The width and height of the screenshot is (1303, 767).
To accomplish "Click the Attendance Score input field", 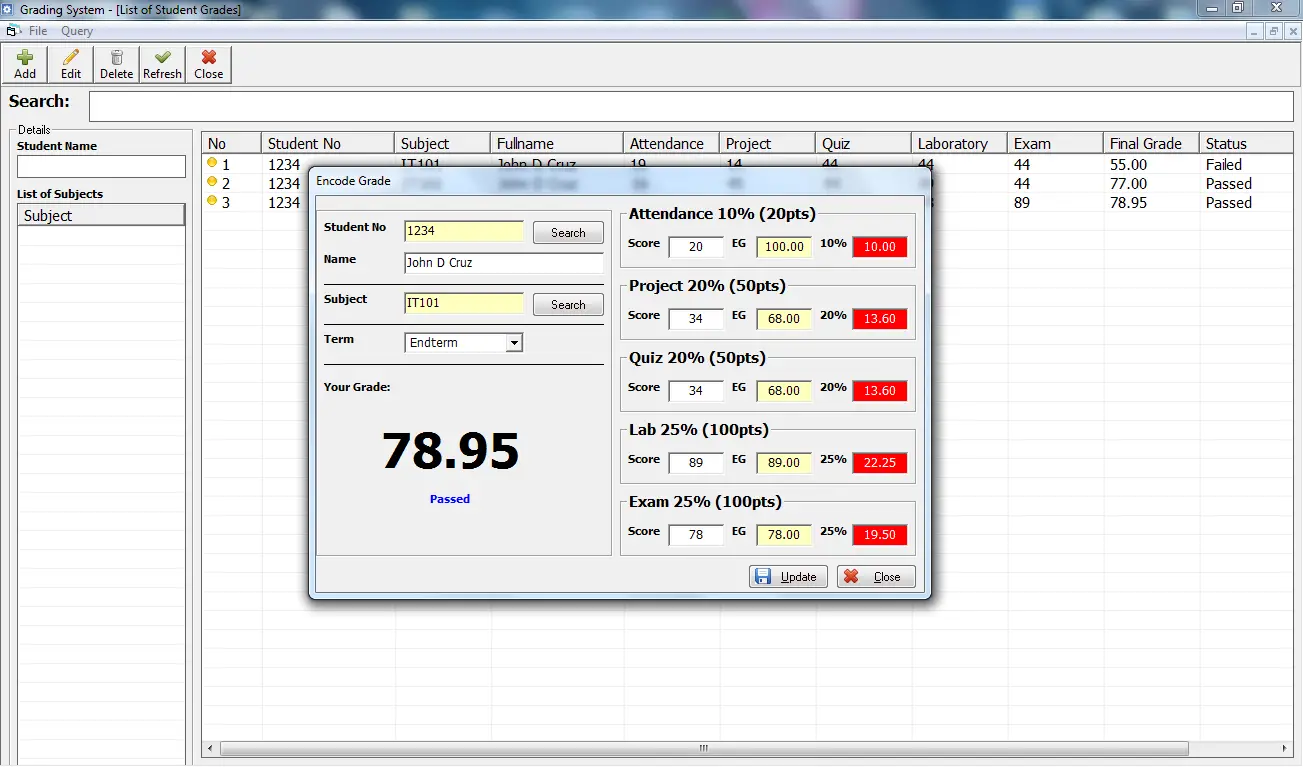I will tap(696, 247).
